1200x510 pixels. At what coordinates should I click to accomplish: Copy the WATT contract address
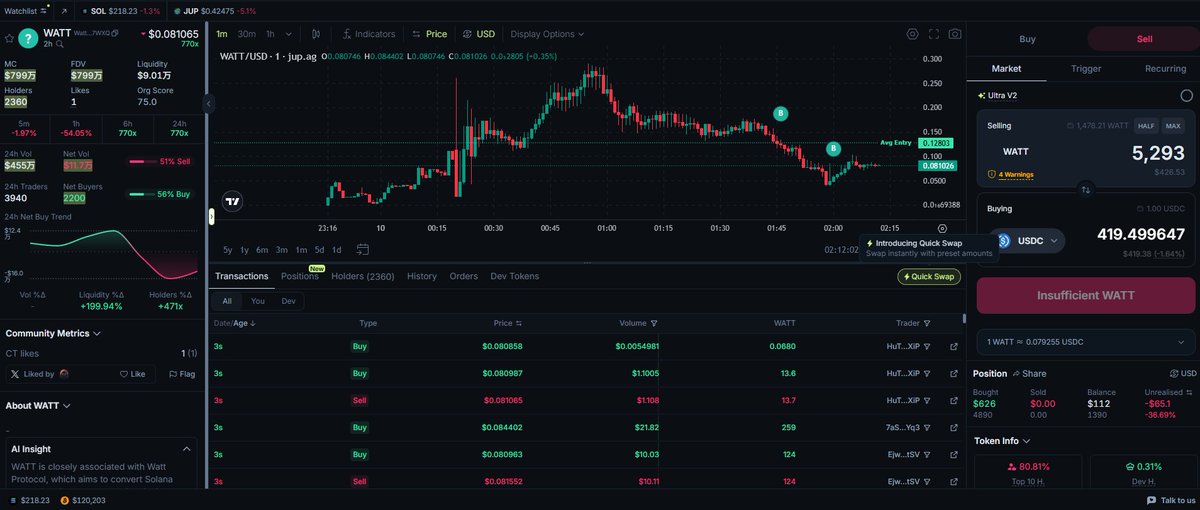click(x=115, y=33)
